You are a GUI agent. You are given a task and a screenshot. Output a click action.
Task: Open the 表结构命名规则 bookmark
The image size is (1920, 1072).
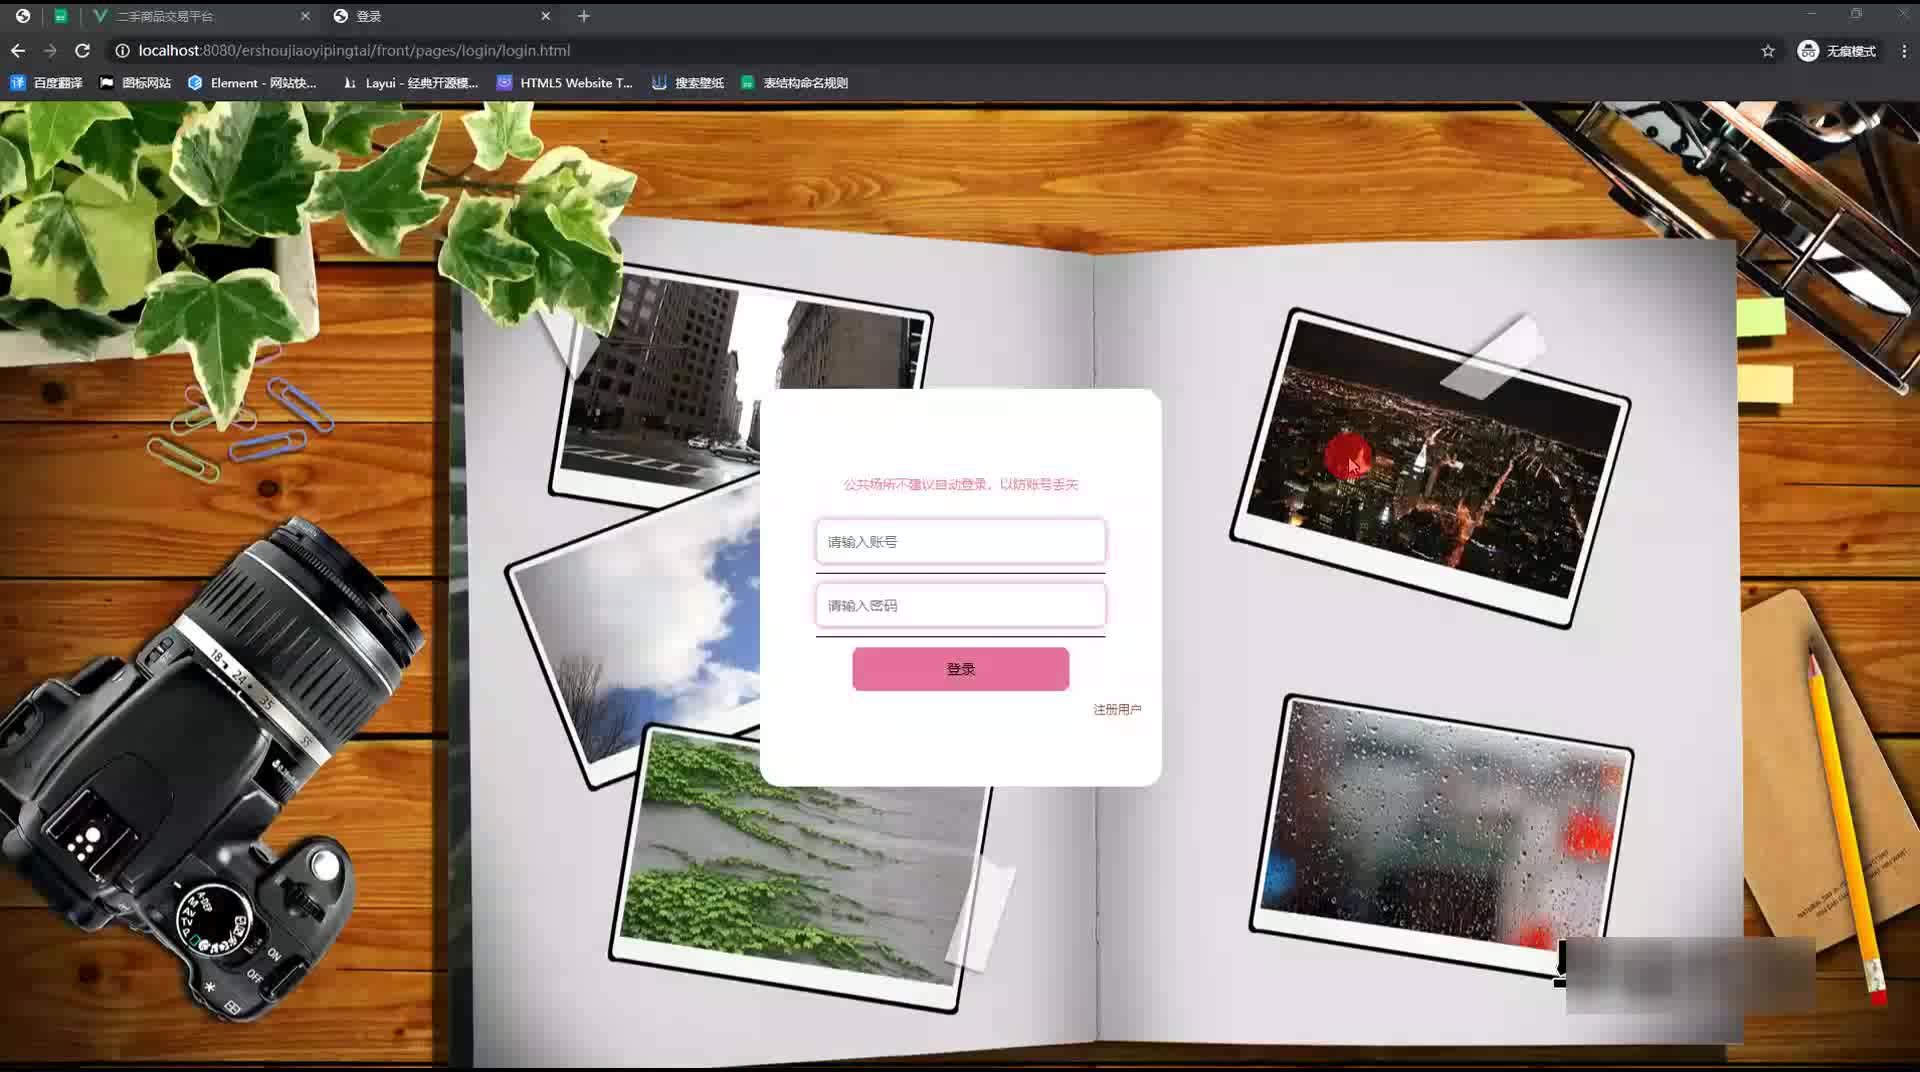795,83
